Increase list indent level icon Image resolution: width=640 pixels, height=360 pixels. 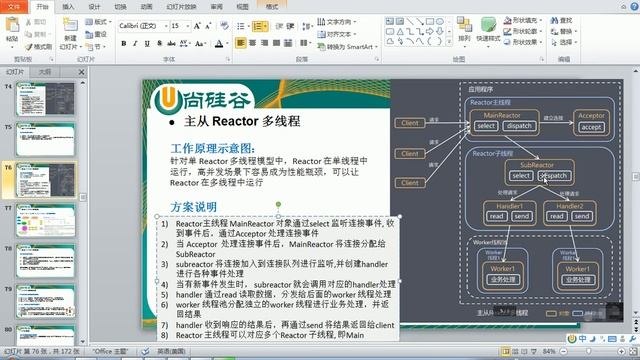point(290,26)
